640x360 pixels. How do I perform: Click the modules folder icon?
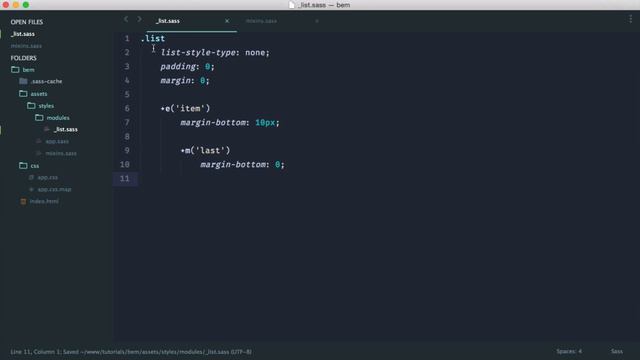39,118
